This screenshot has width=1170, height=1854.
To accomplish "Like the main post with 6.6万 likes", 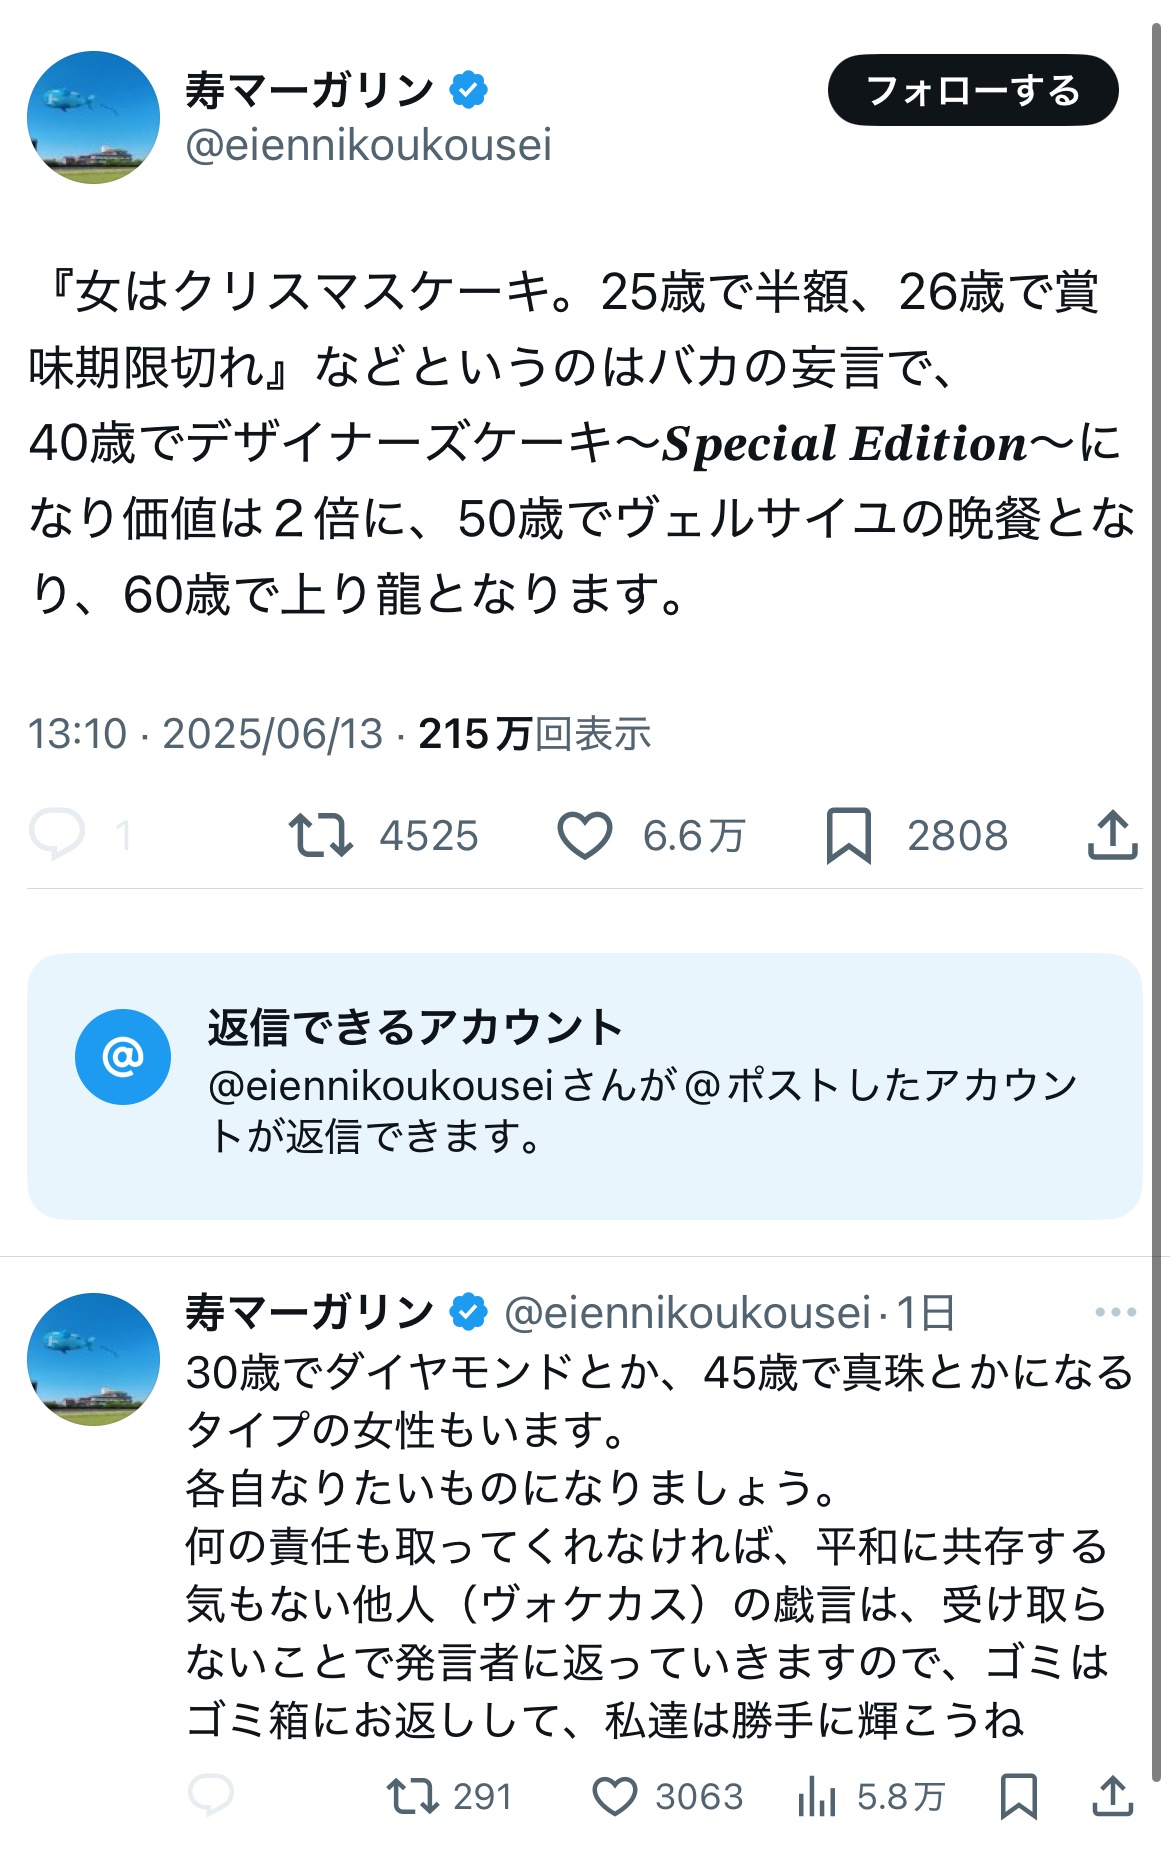I will 584,835.
